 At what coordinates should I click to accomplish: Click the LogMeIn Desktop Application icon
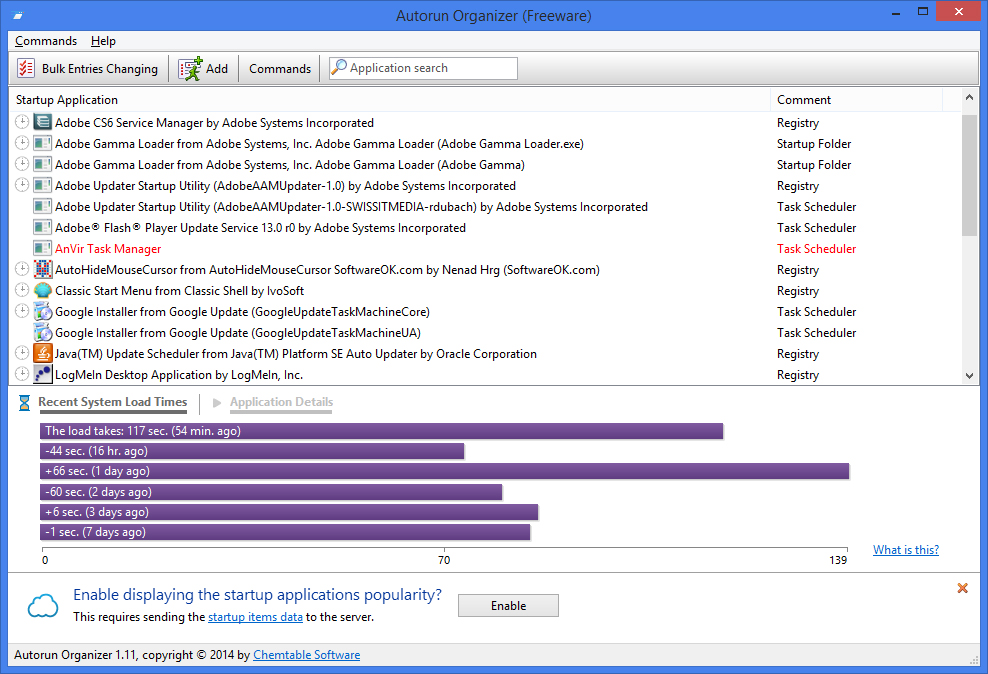click(42, 374)
